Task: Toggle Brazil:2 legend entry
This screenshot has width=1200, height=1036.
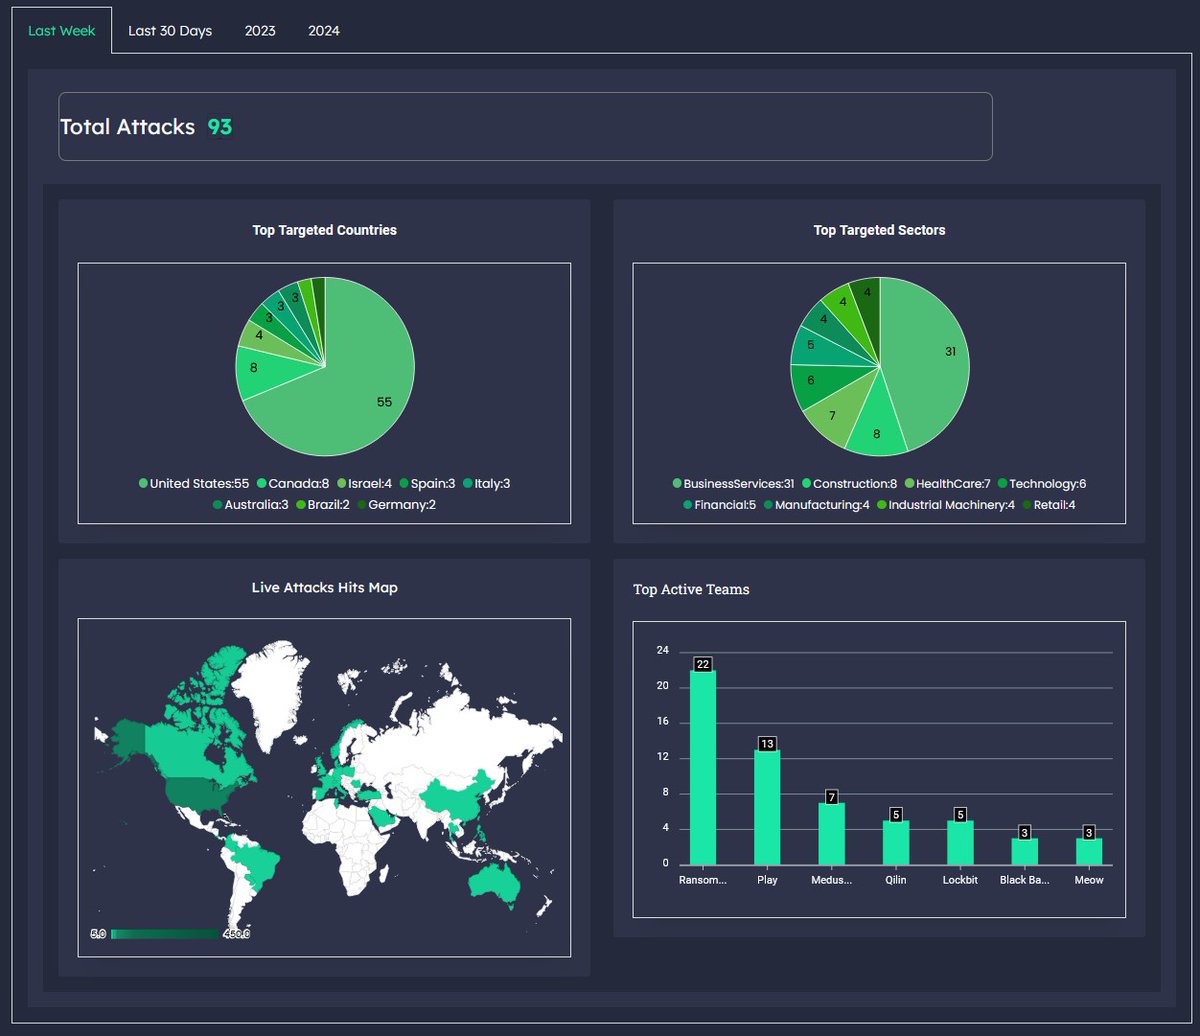Action: tap(321, 505)
